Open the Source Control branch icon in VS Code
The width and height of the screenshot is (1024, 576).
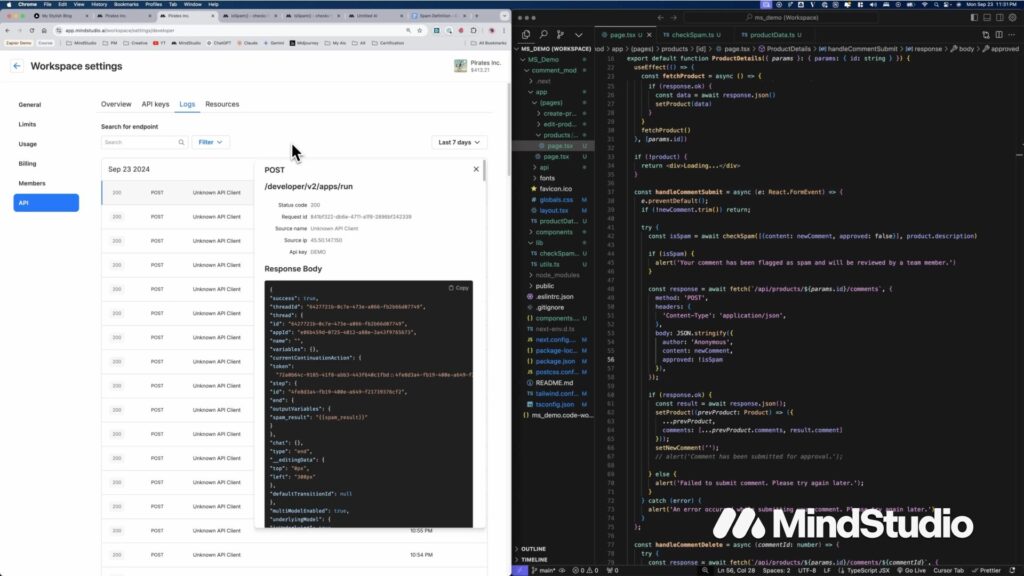click(x=560, y=33)
